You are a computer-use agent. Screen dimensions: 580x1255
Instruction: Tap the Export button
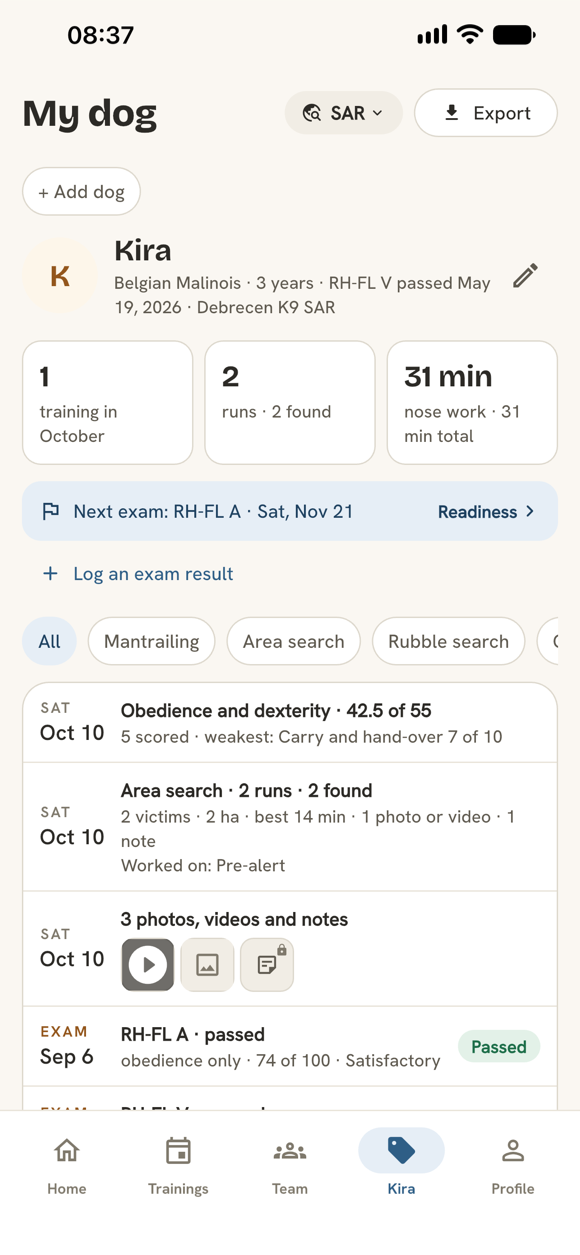pyautogui.click(x=486, y=113)
